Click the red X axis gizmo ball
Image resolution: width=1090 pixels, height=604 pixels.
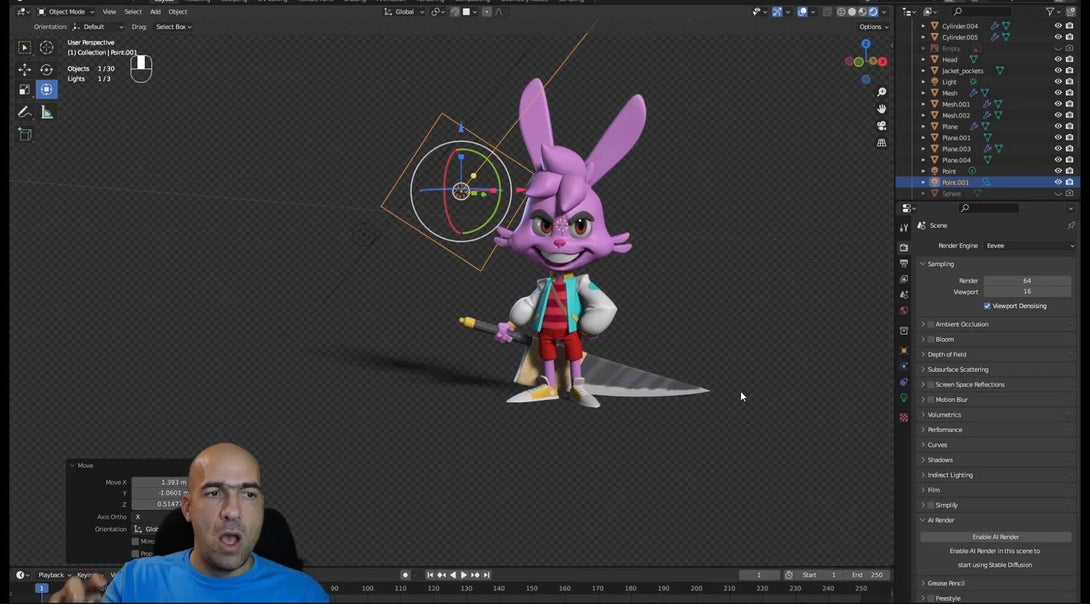click(x=882, y=62)
